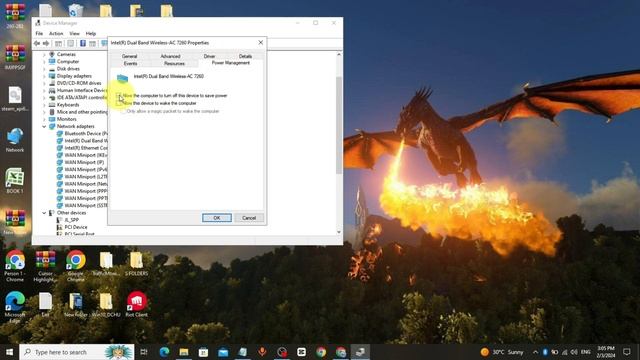The height and width of the screenshot is (360, 640).
Task: Open File Explorer from the taskbar
Action: coord(184,352)
